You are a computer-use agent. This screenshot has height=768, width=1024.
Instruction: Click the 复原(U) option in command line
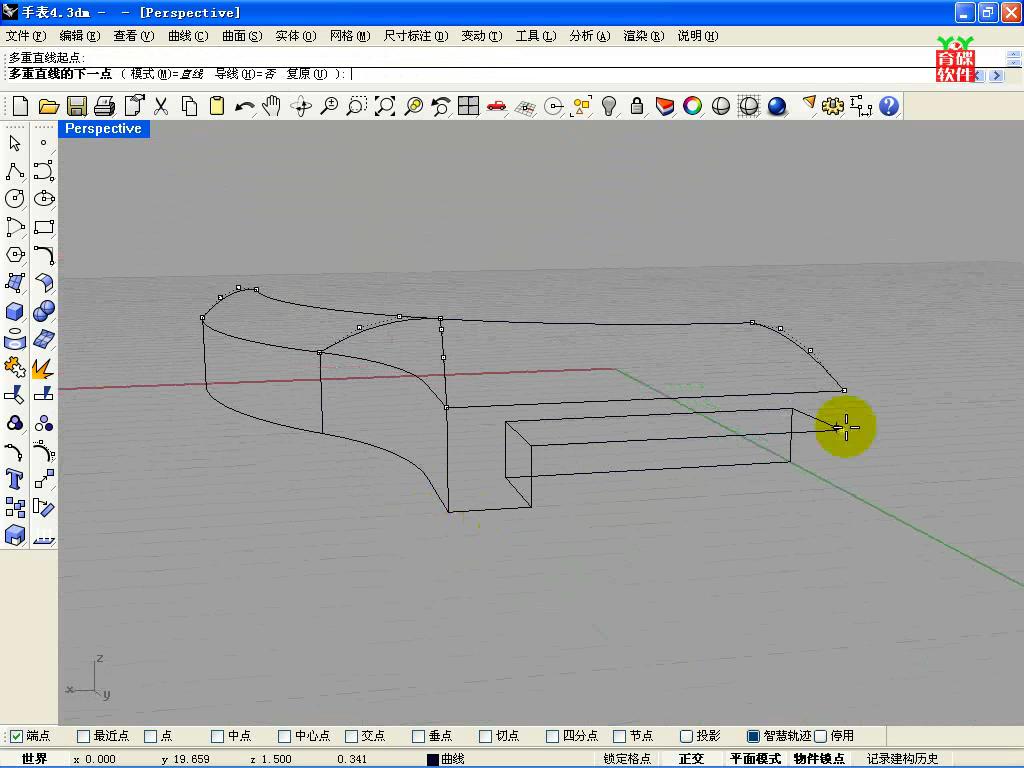click(x=308, y=74)
